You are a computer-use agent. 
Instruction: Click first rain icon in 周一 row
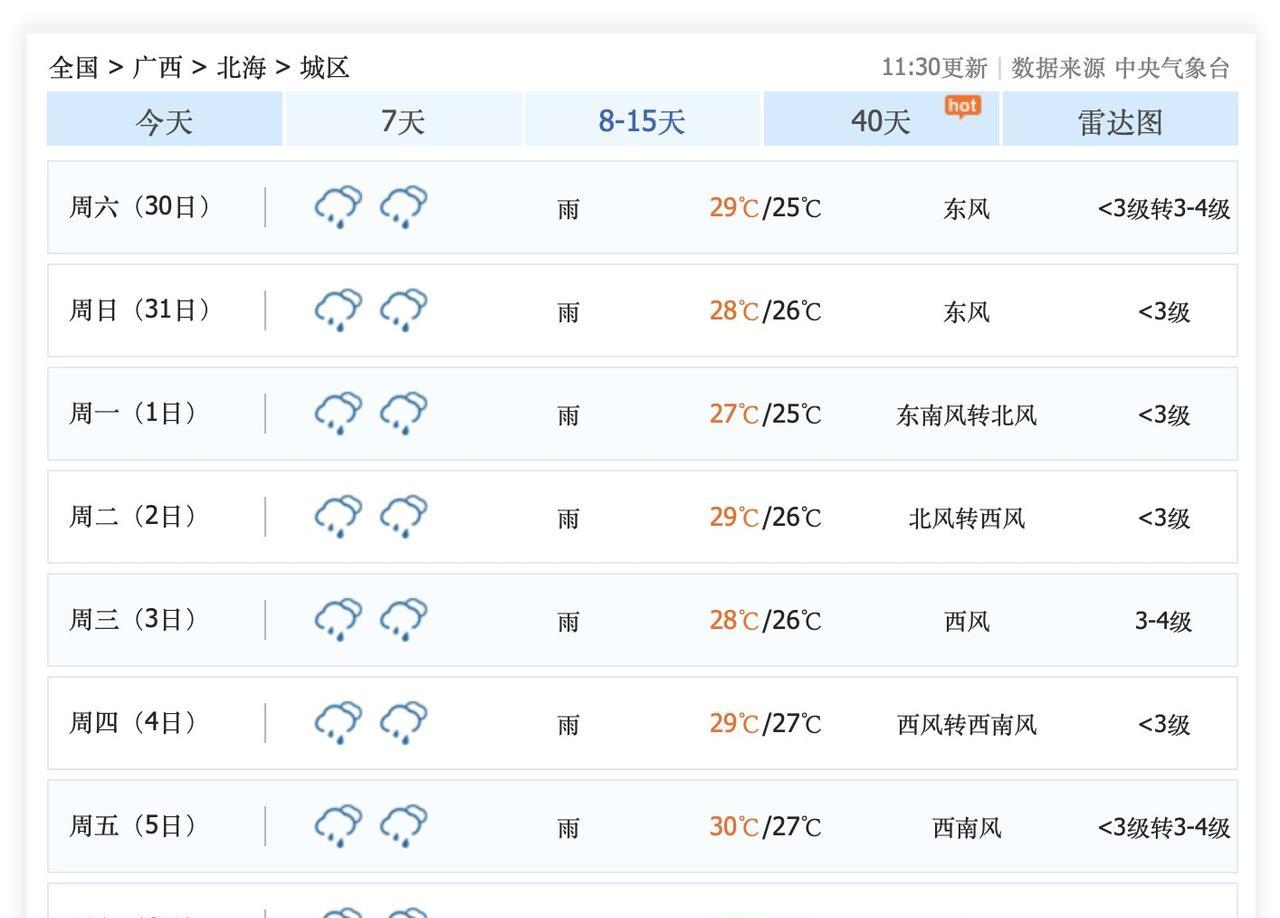[339, 413]
